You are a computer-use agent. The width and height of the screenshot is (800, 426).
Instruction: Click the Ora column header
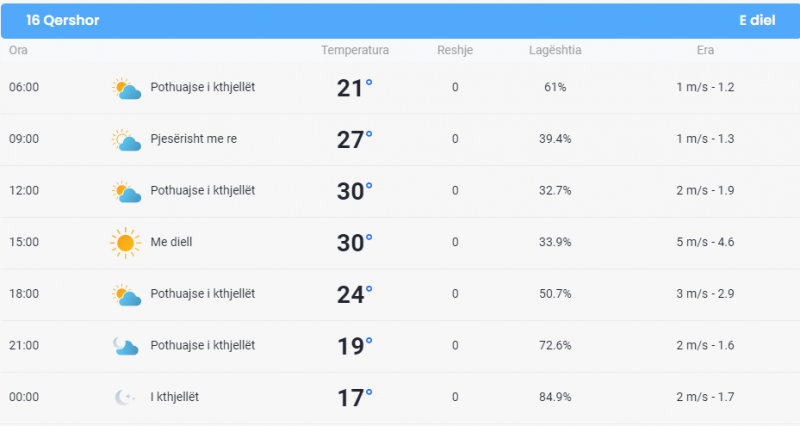(x=18, y=50)
